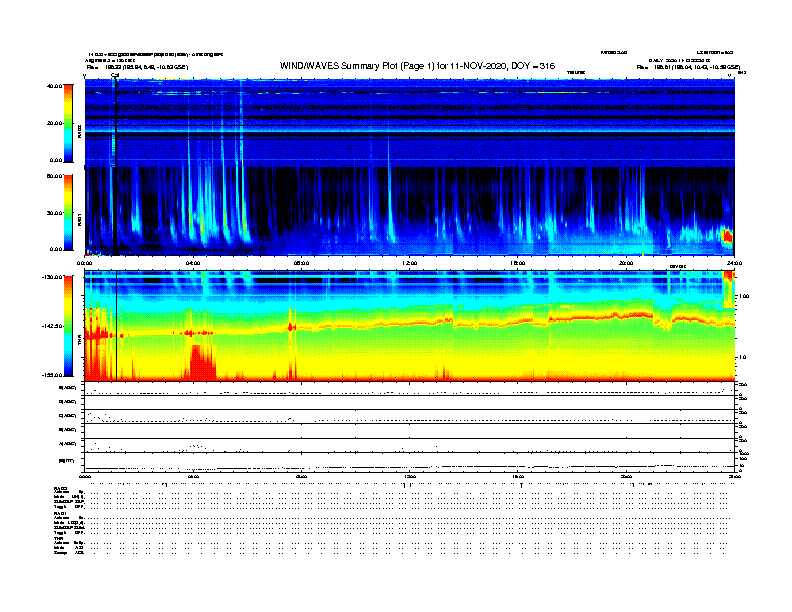
Task: Click the 20.00 label on RAD2 scale
Action: coord(55,123)
